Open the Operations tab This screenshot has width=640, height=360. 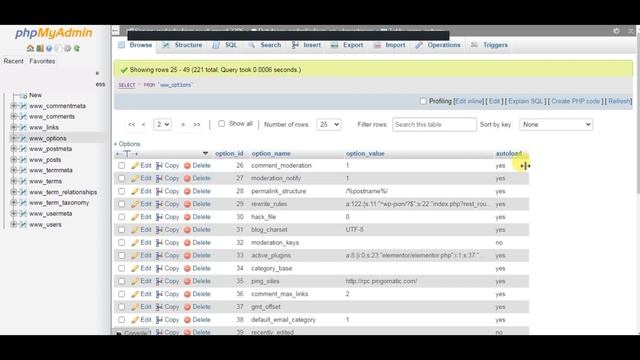pyautogui.click(x=438, y=45)
